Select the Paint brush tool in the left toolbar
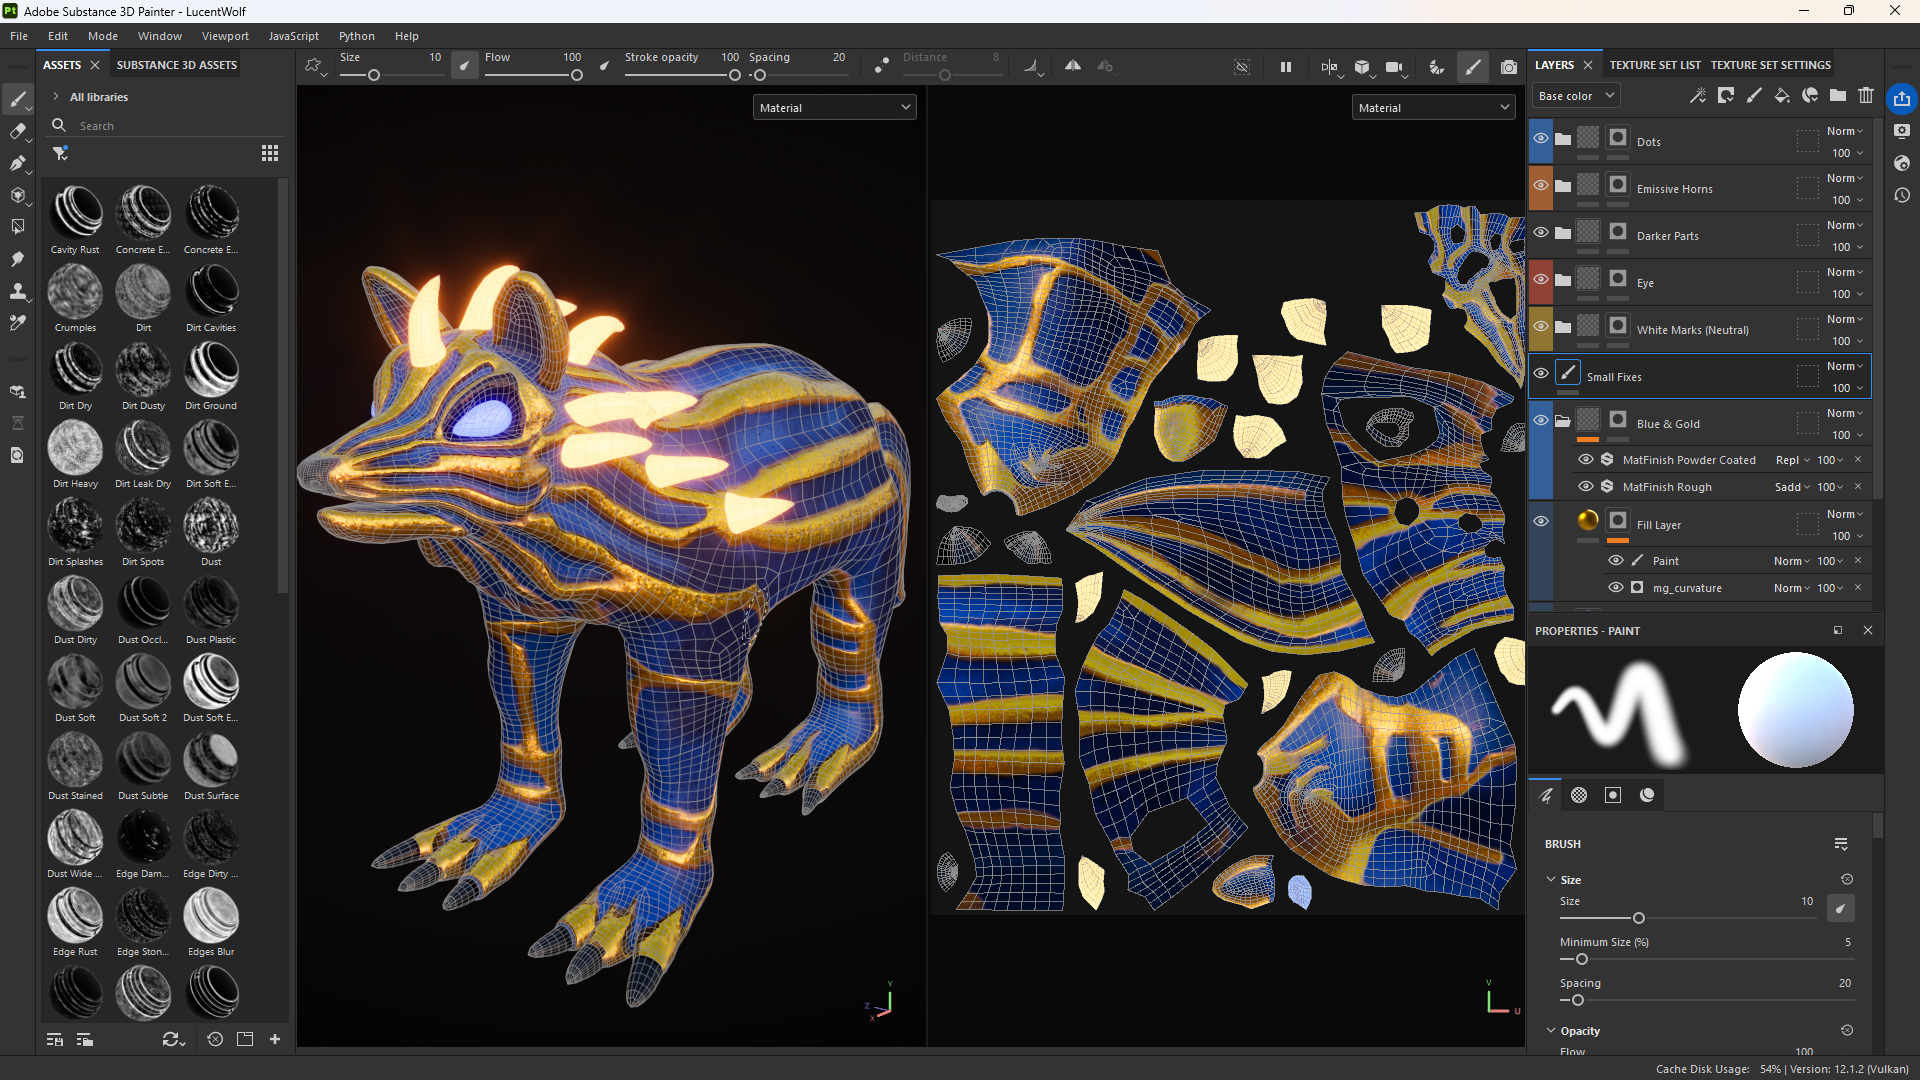This screenshot has height=1080, width=1920. 18,98
